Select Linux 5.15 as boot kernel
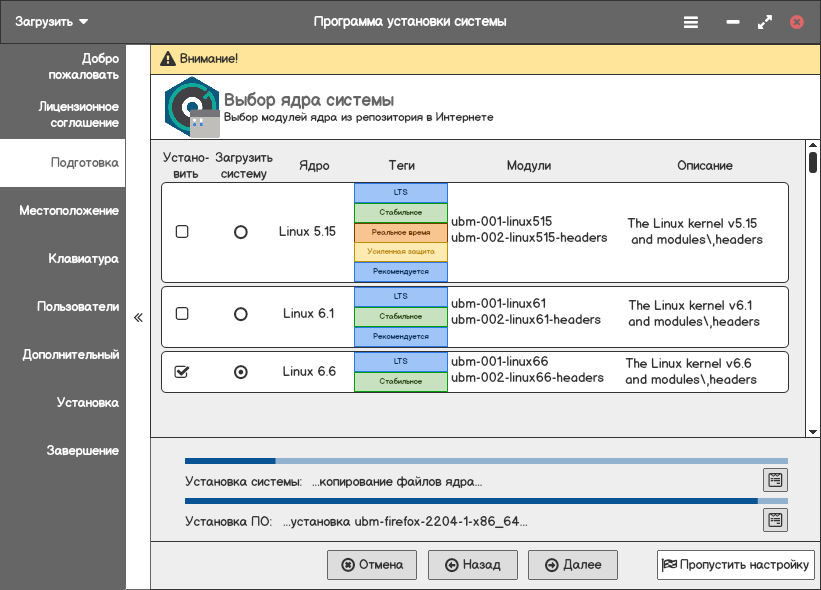821x590 pixels. [240, 231]
